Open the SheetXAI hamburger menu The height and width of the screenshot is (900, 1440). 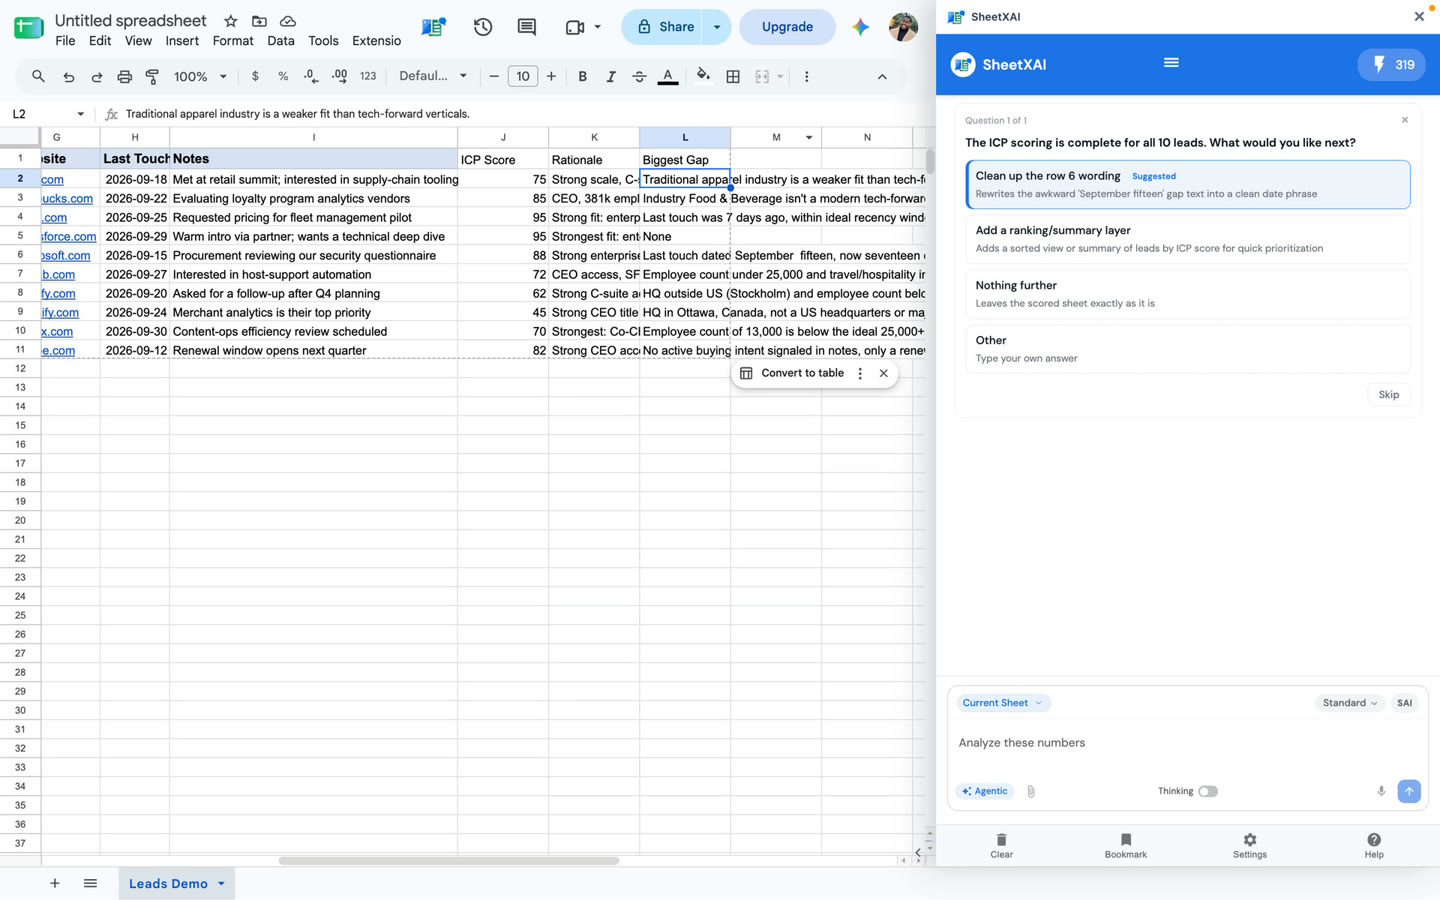(1171, 63)
